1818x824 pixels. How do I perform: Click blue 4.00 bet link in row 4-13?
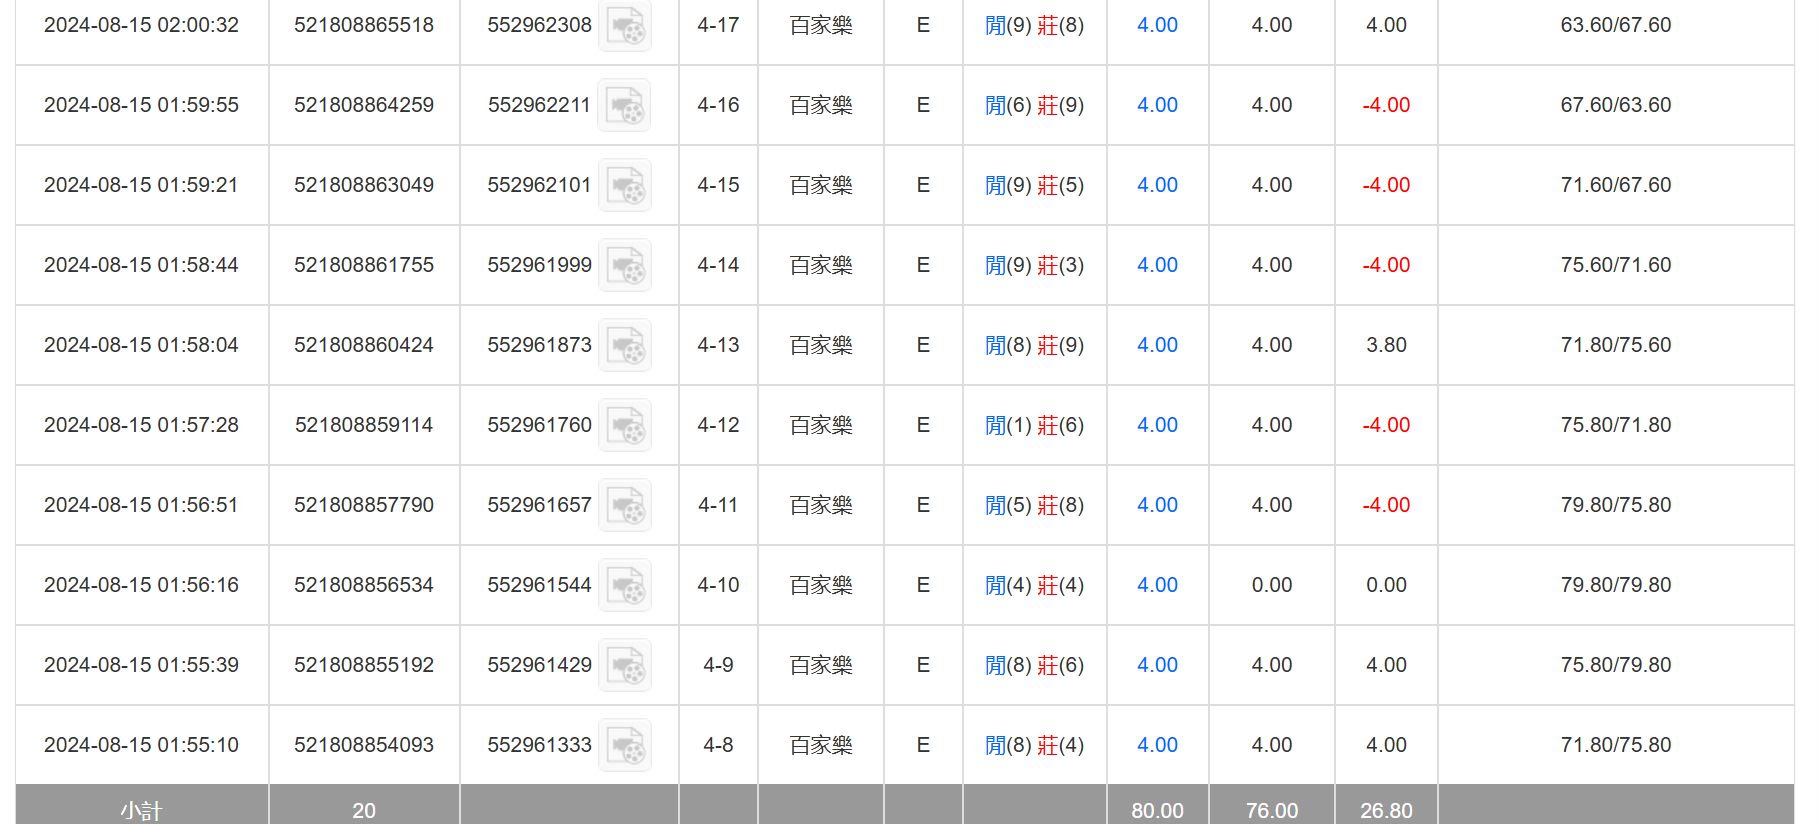[x=1157, y=345]
